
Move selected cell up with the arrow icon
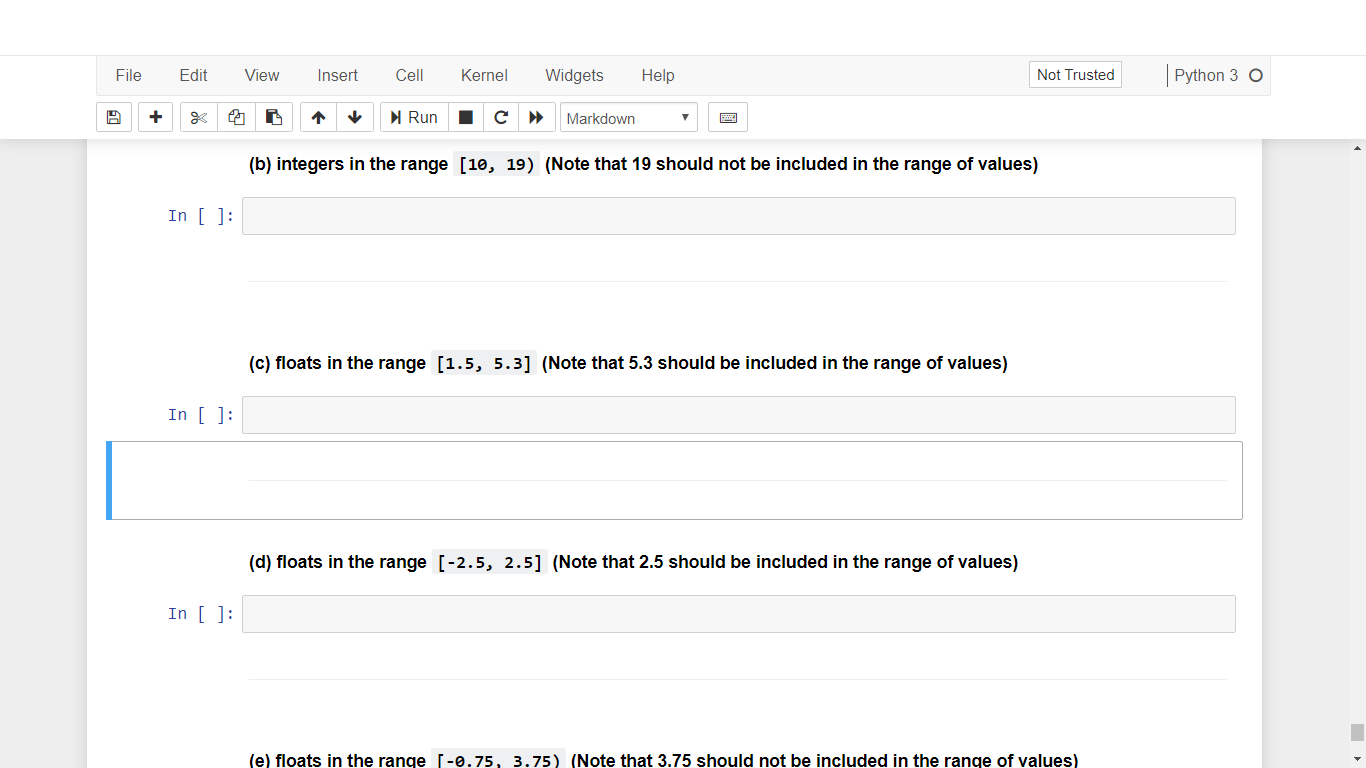(x=318, y=117)
